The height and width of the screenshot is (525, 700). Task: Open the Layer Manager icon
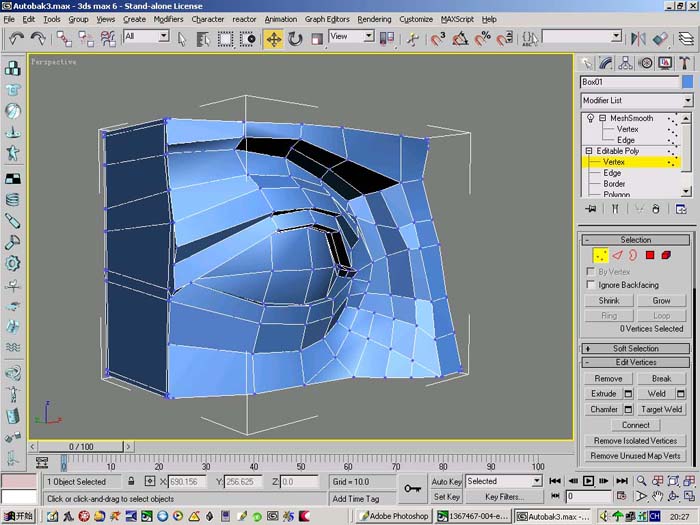[686, 39]
